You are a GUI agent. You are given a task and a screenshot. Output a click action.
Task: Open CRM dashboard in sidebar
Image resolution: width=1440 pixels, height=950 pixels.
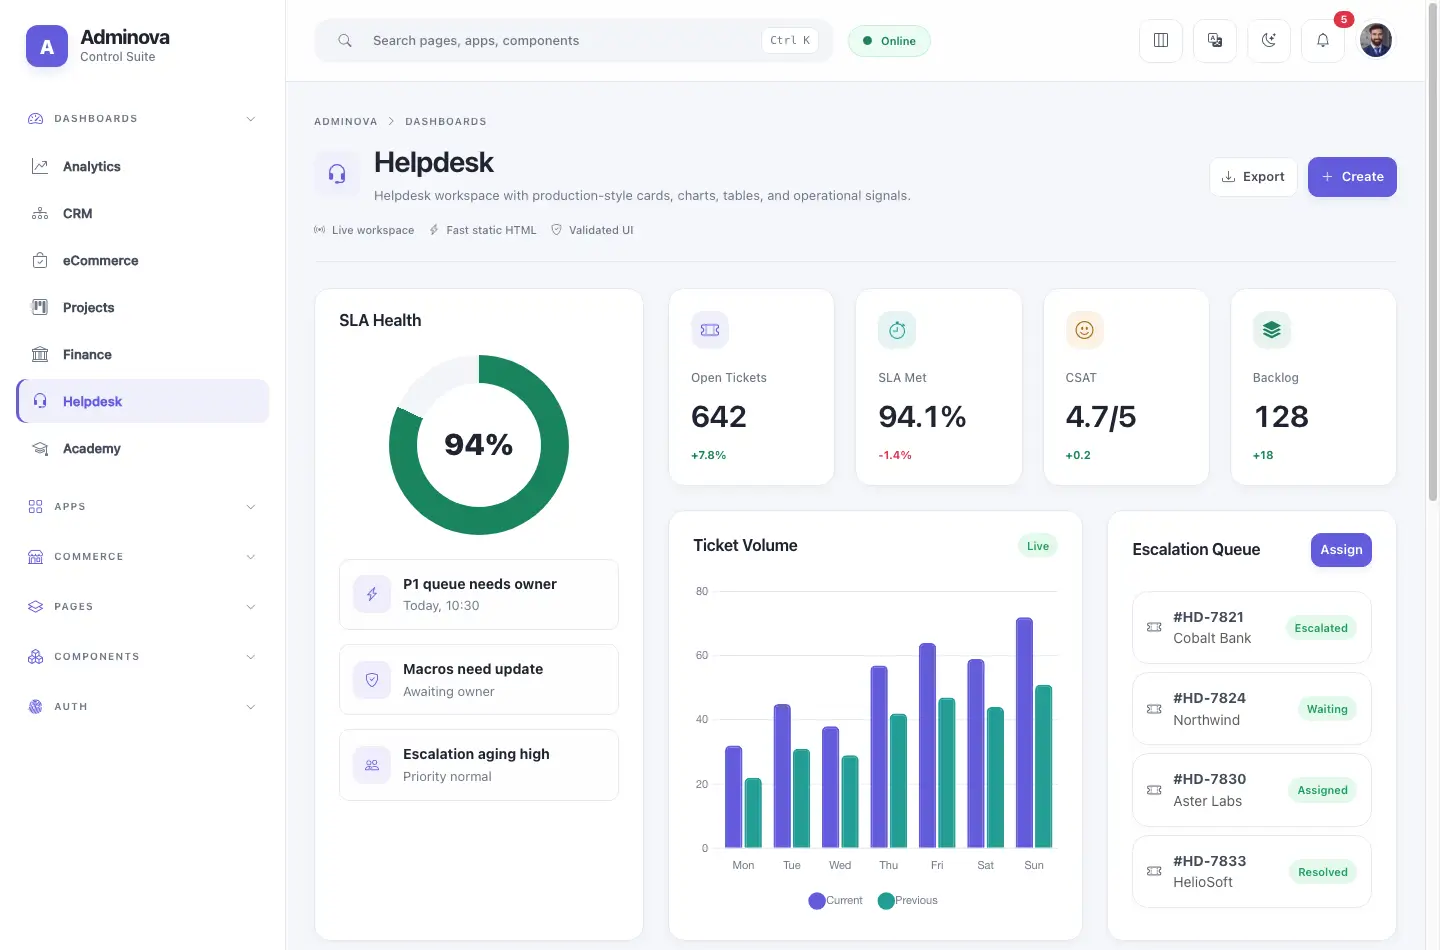click(x=143, y=214)
